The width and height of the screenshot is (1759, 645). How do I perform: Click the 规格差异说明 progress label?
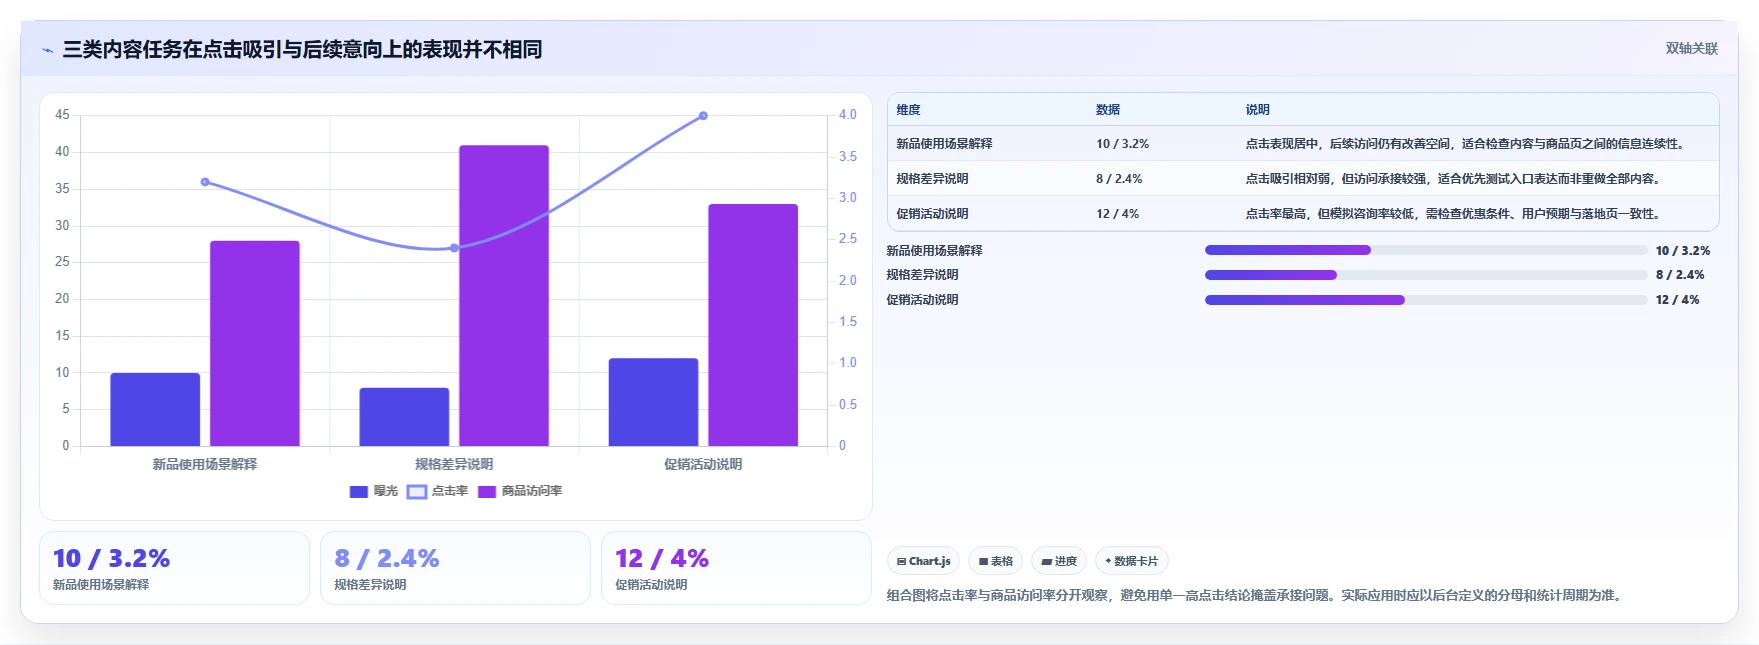click(x=922, y=275)
